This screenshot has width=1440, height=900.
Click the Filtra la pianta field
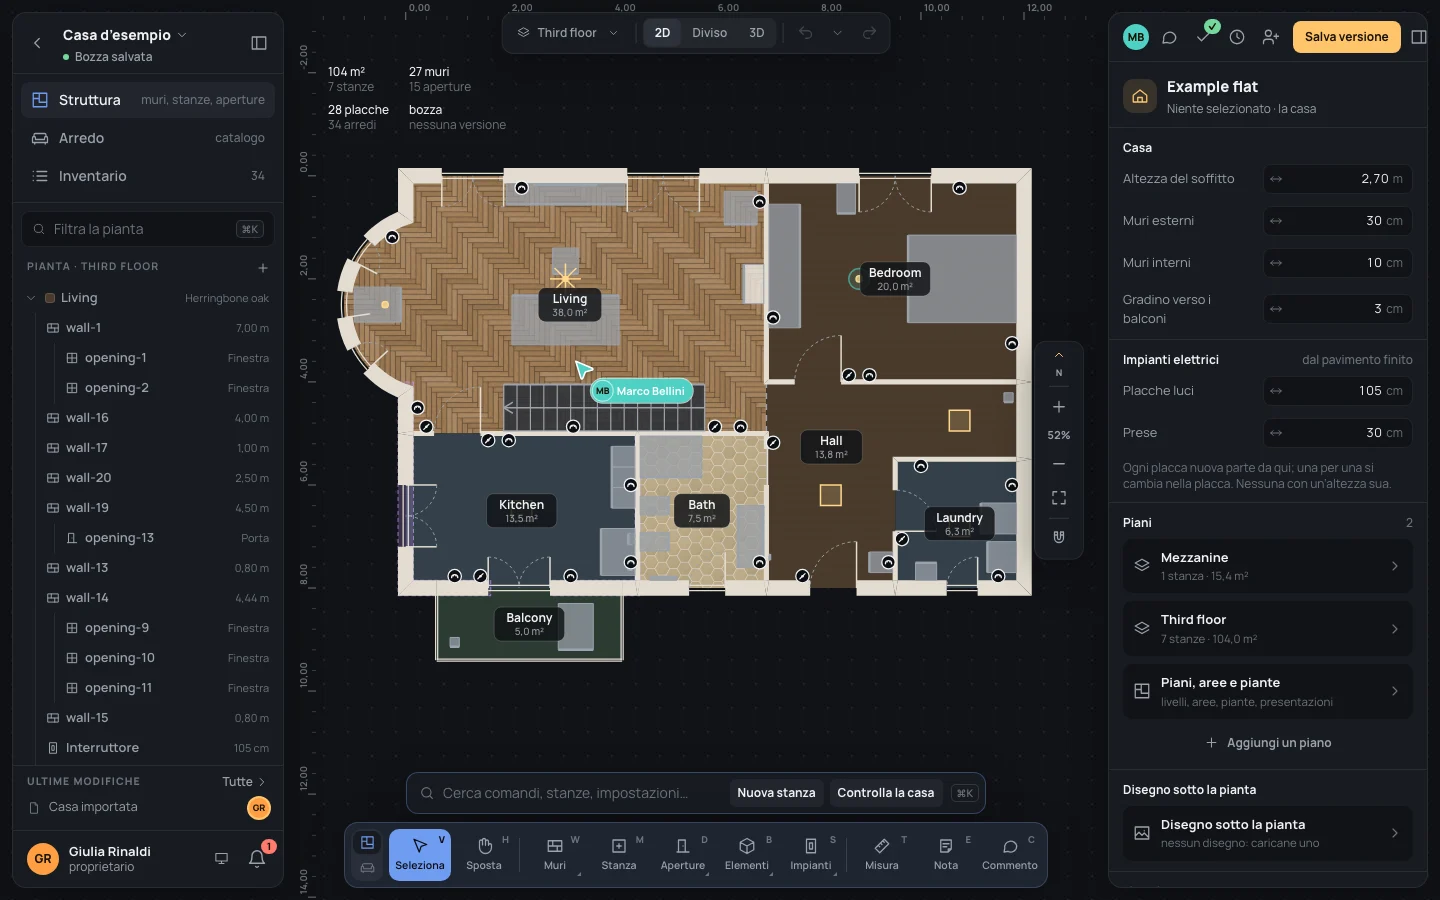(x=148, y=229)
